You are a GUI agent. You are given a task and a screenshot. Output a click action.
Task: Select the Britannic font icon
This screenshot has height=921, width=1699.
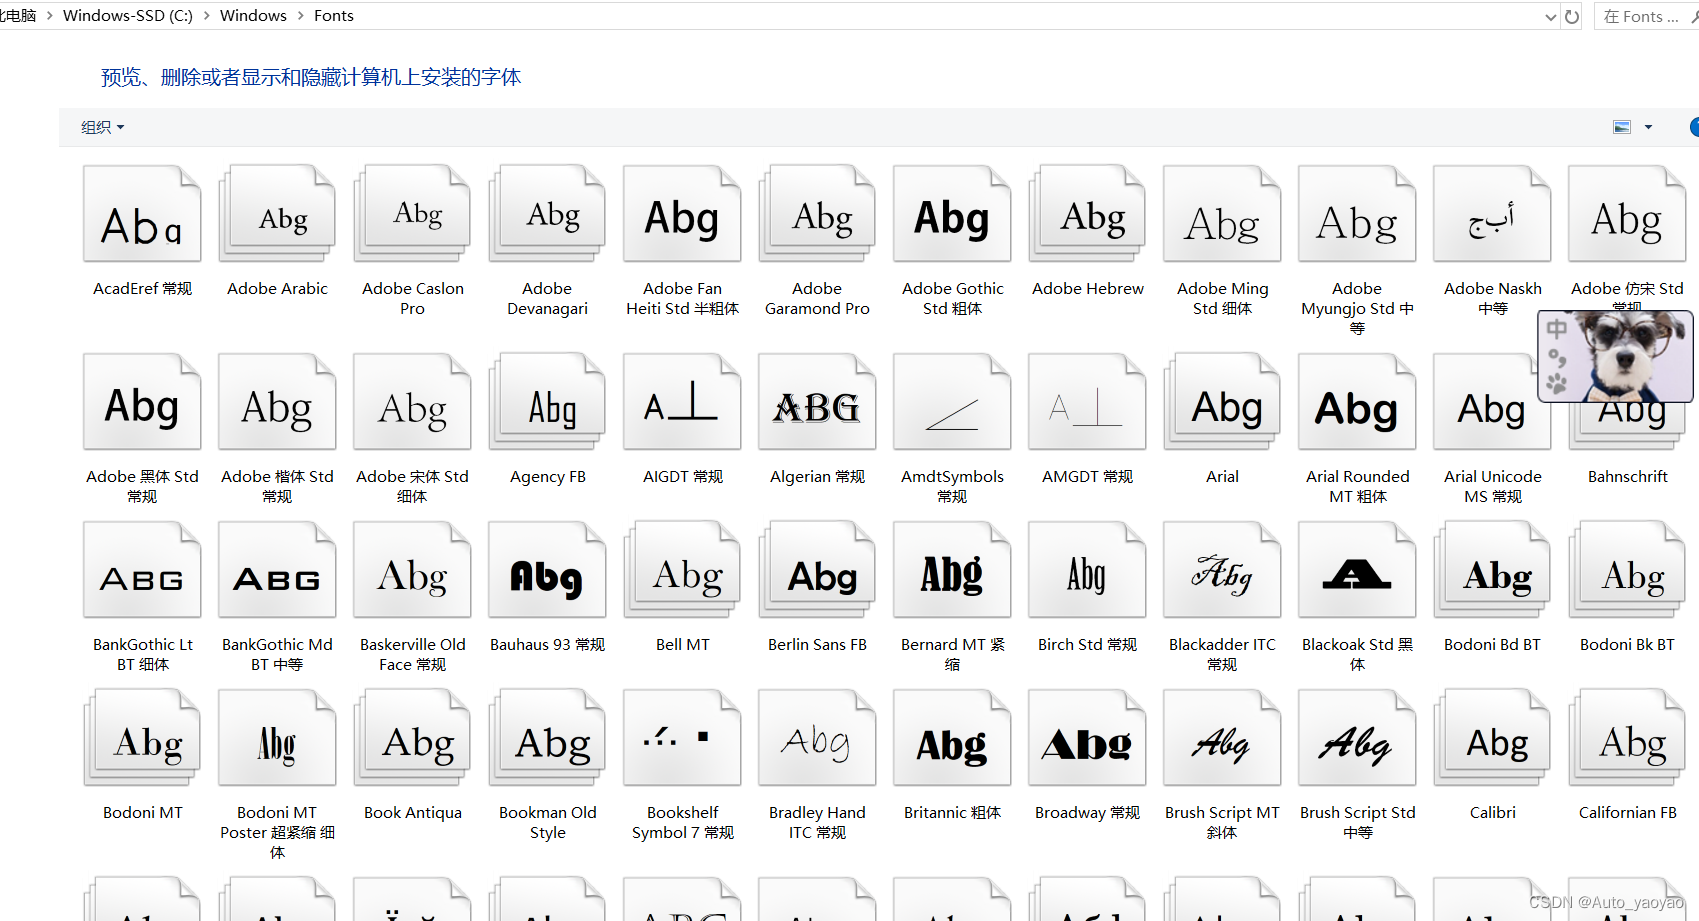[952, 738]
